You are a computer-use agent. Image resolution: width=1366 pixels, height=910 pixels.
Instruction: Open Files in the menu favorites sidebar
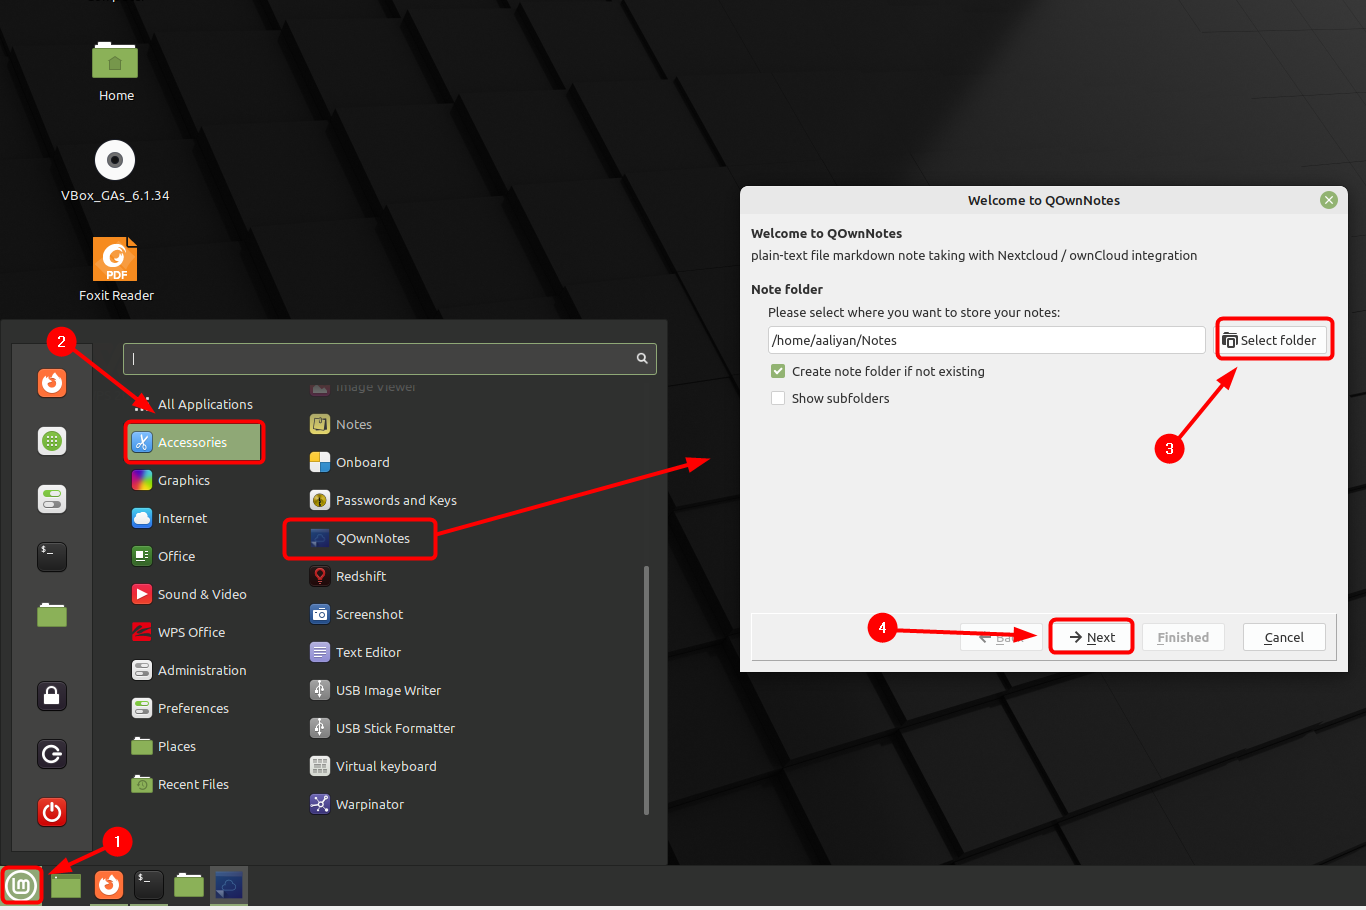pos(52,614)
